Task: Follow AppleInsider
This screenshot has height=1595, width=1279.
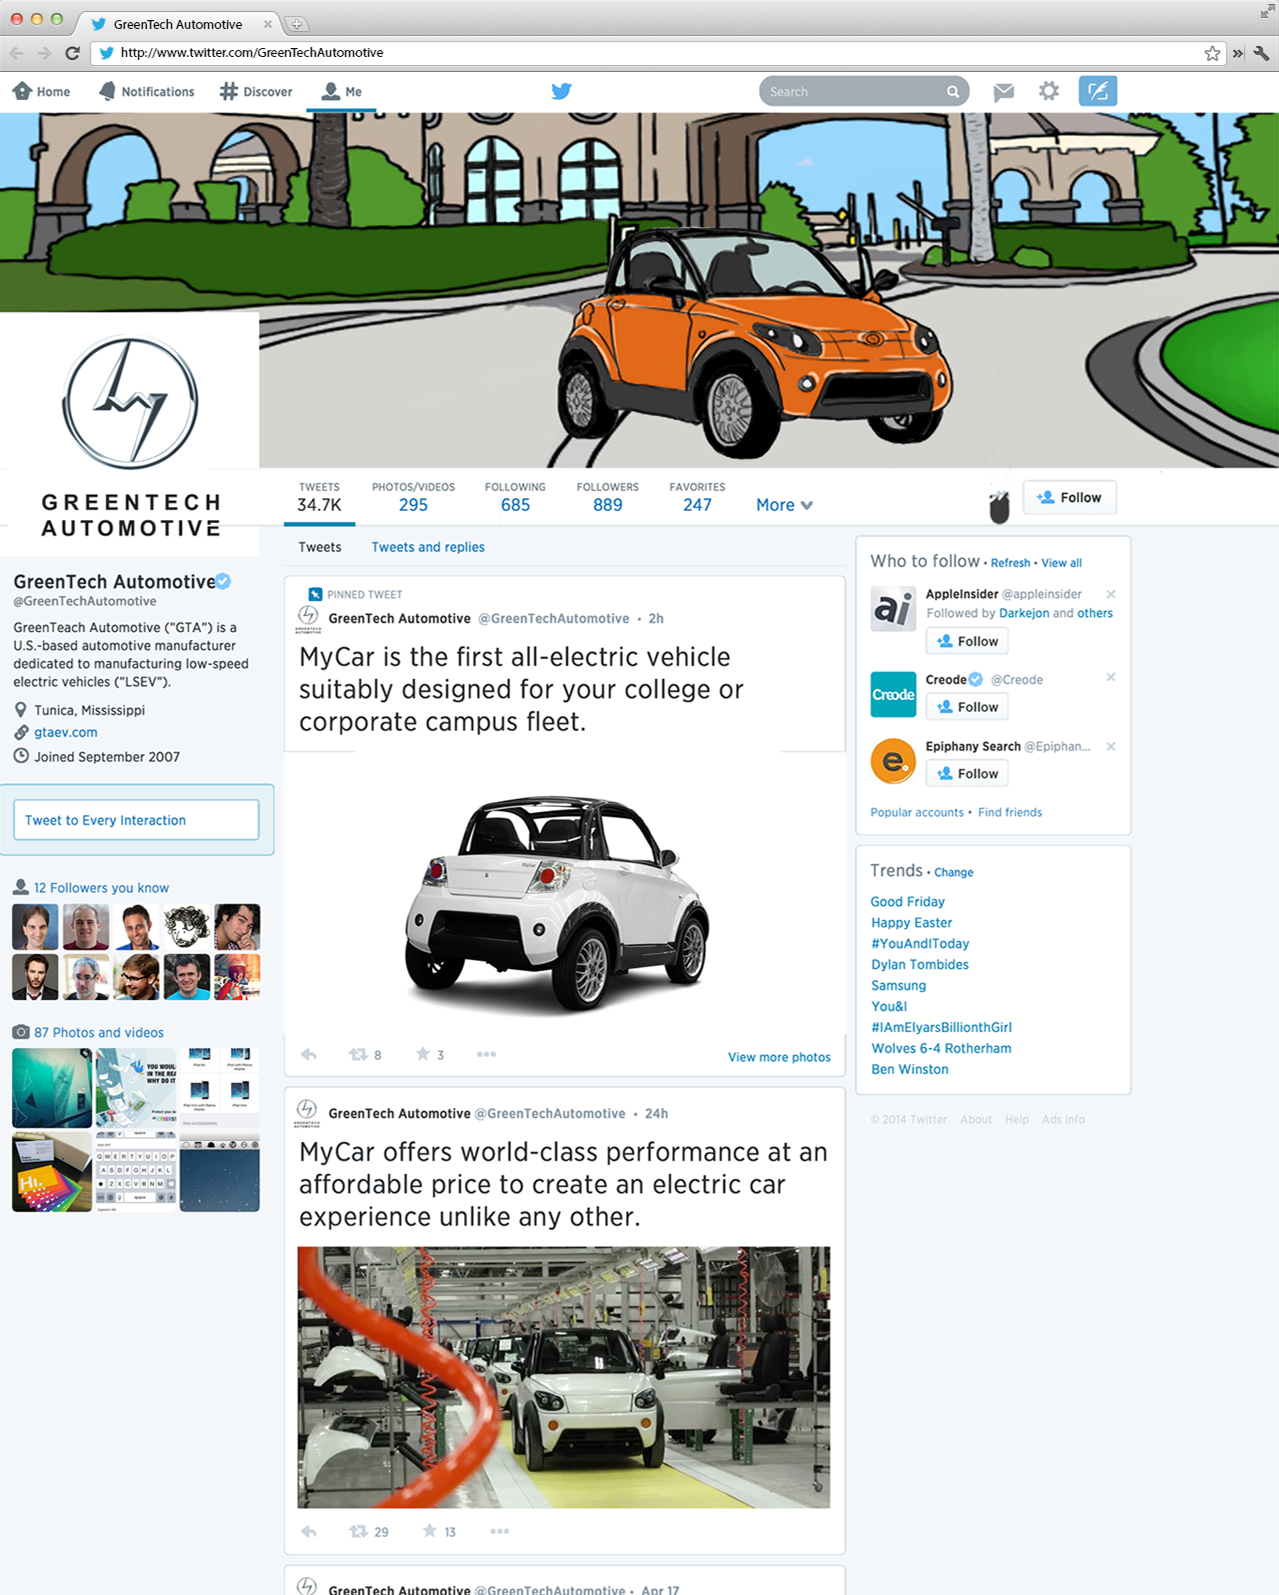Action: (x=967, y=641)
